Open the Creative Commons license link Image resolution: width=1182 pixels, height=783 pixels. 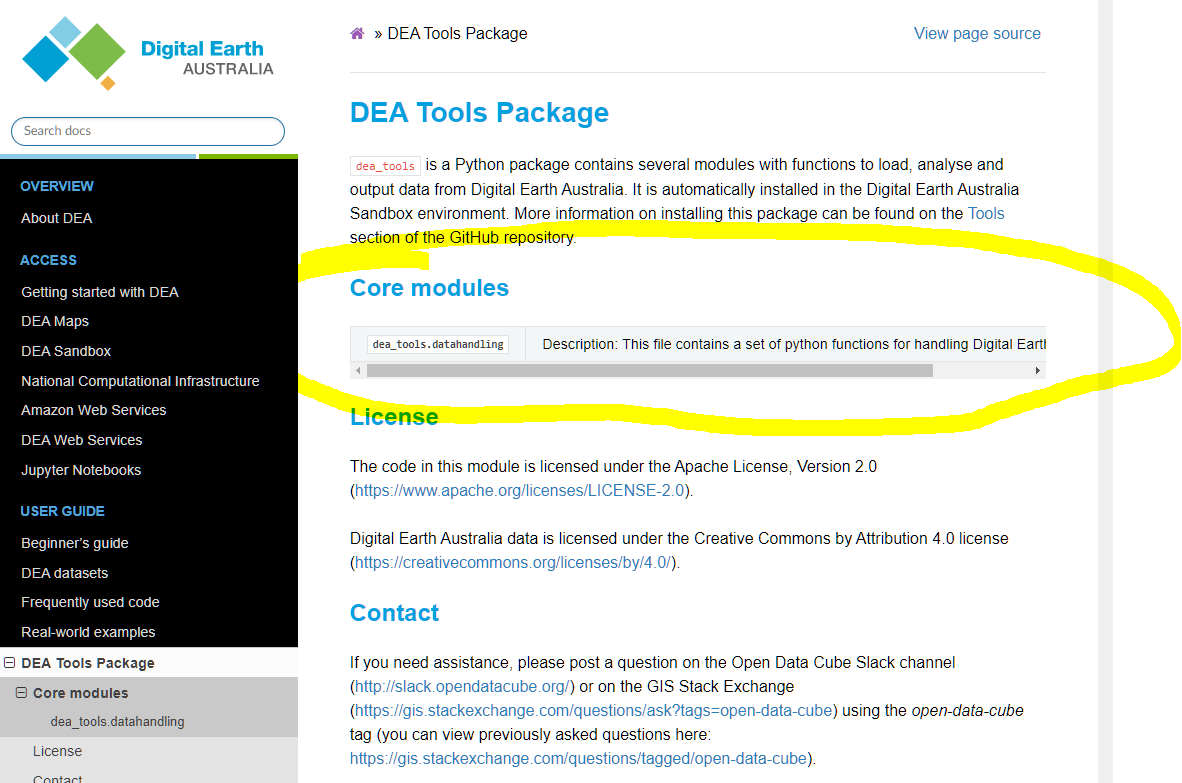tap(512, 562)
